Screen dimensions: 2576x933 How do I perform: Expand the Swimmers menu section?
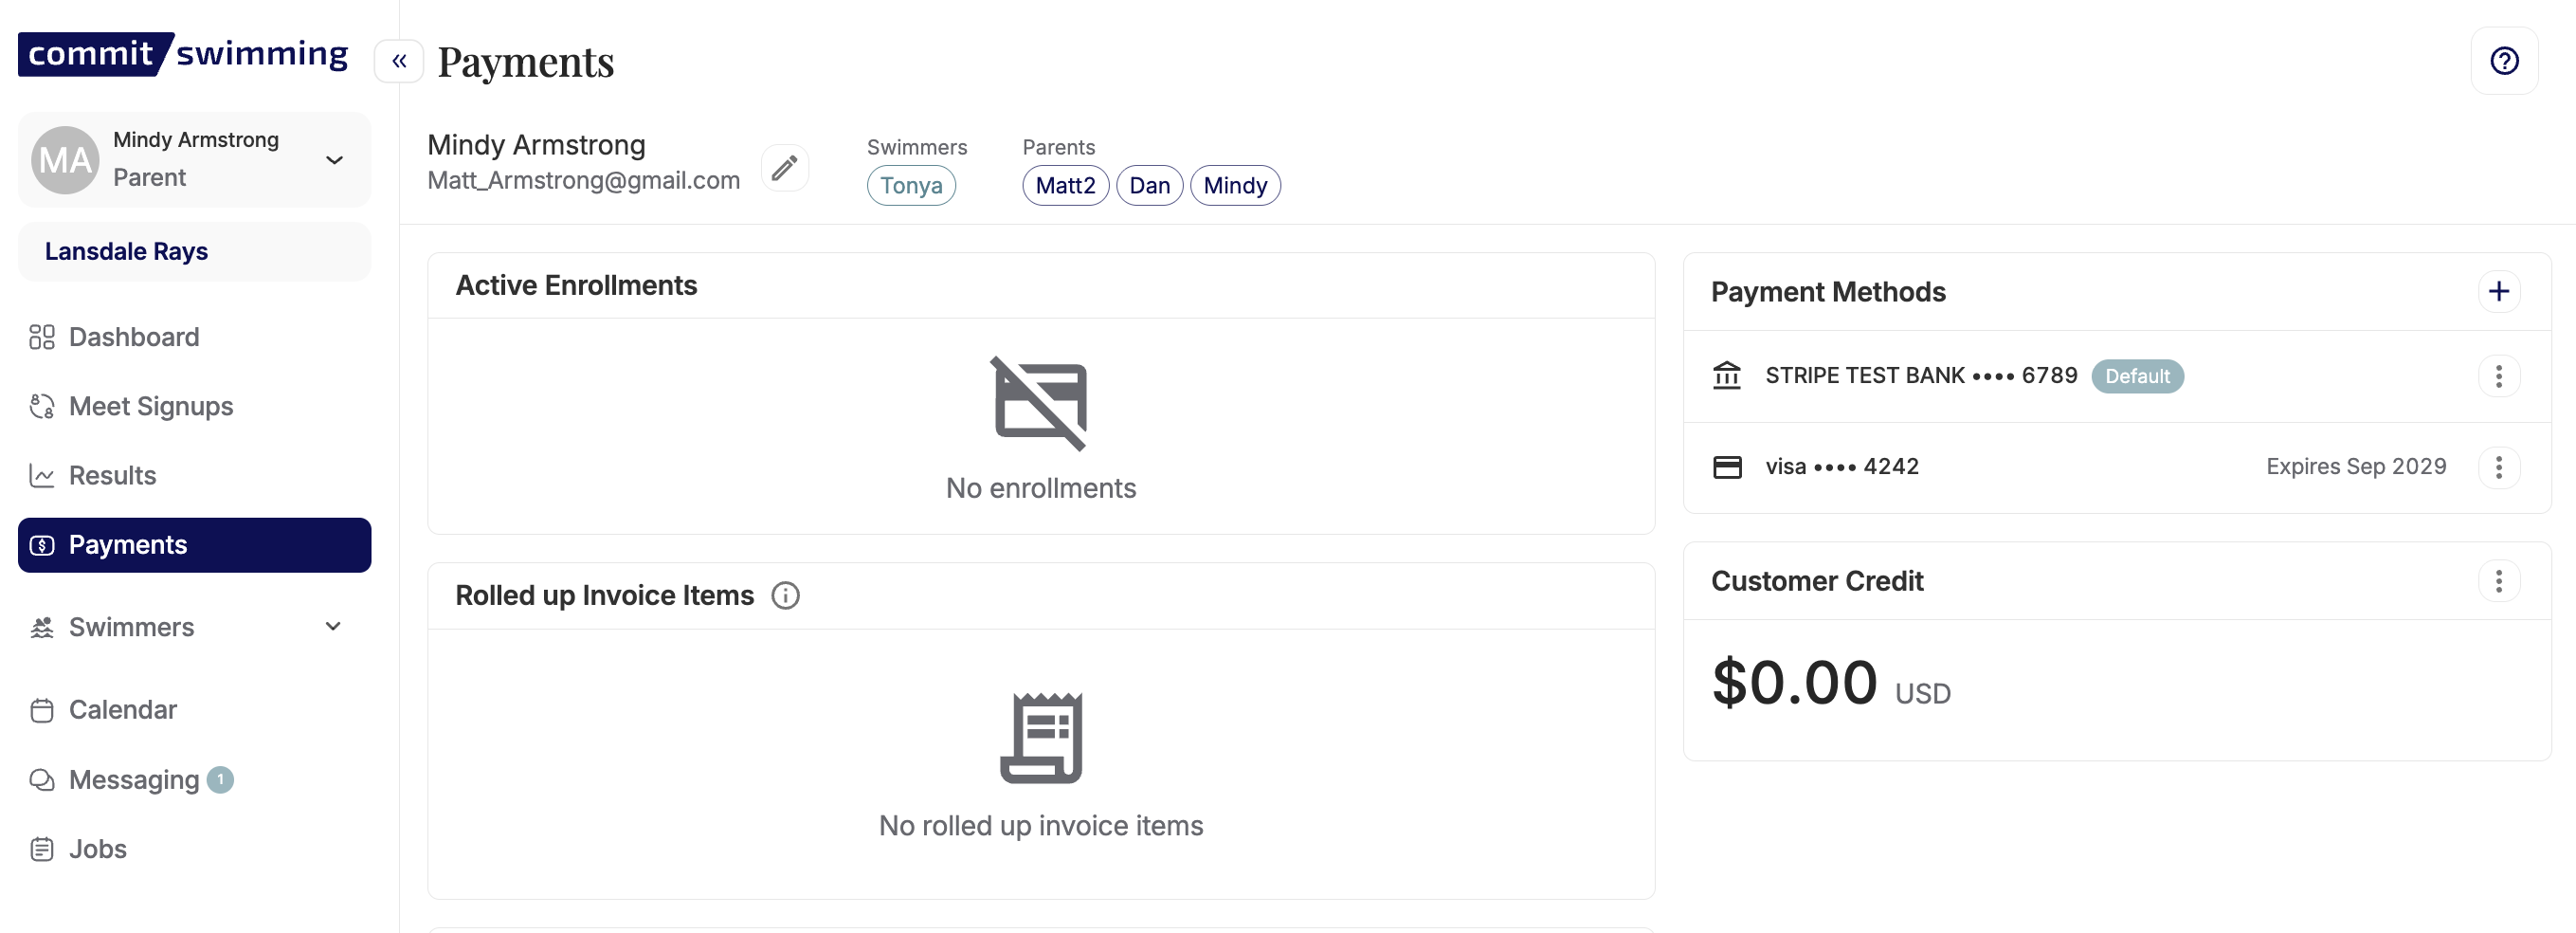pos(333,627)
